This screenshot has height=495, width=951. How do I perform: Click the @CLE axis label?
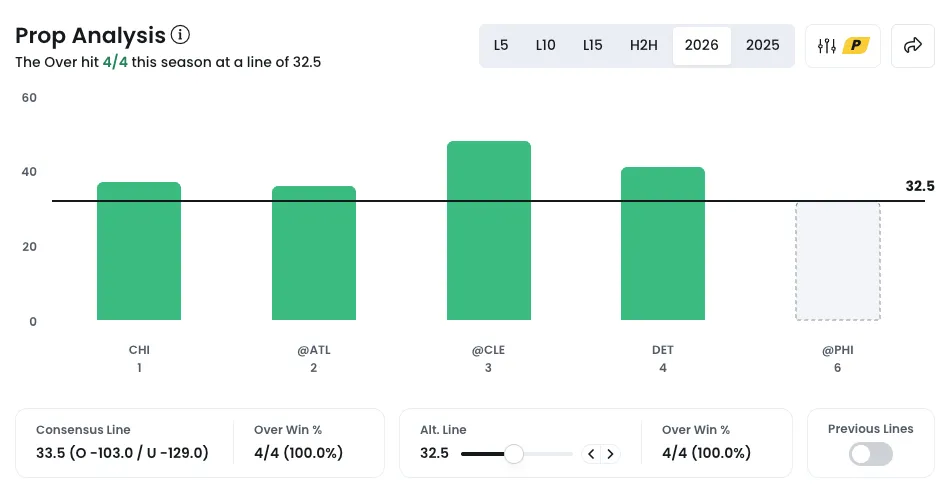488,350
